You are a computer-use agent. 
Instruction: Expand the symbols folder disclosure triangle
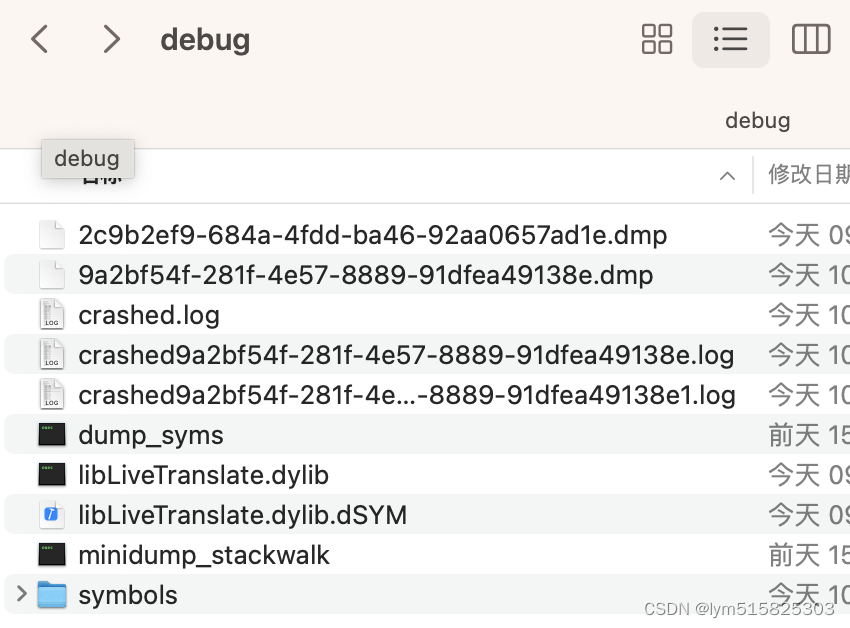pos(20,593)
